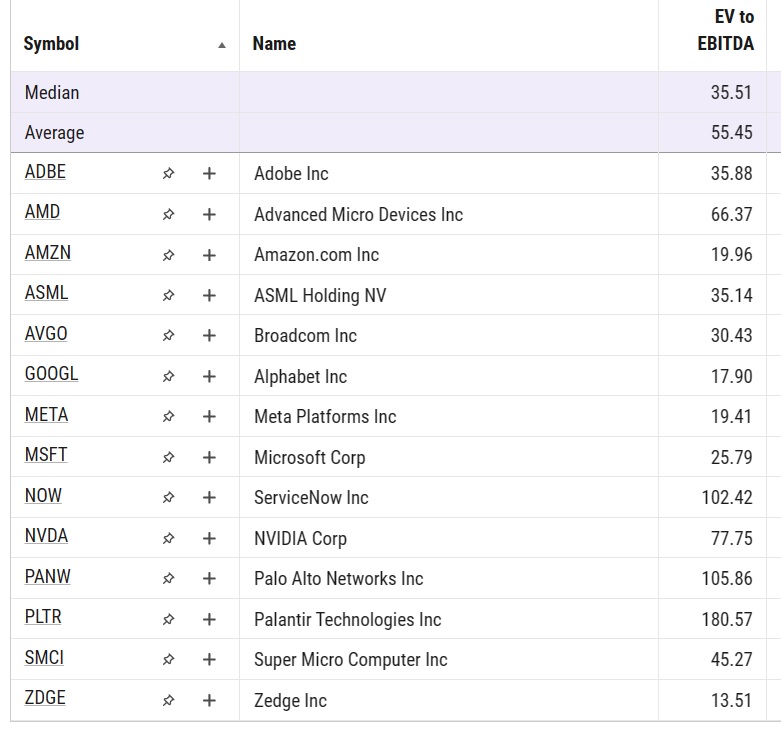The width and height of the screenshot is (781, 735).
Task: Click the 'NVIDIA Corp' name cell
Action: 300,539
